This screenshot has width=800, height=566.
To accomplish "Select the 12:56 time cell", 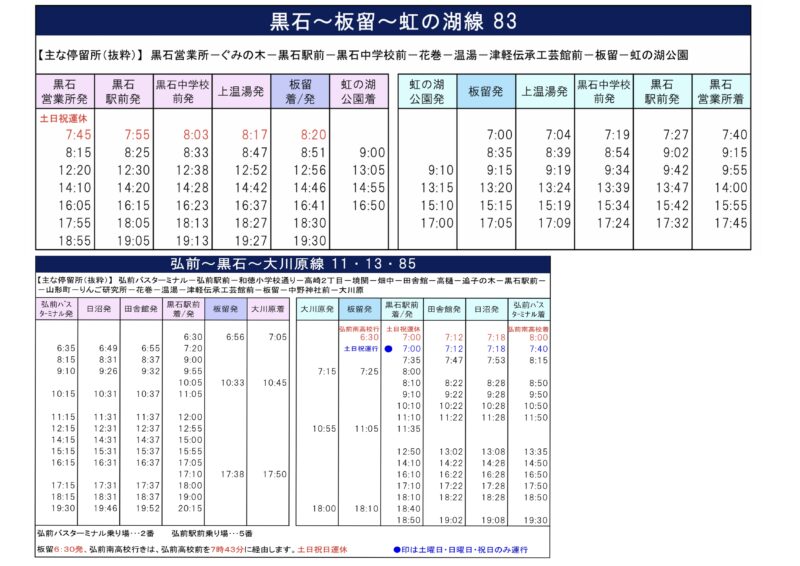I will click(310, 170).
